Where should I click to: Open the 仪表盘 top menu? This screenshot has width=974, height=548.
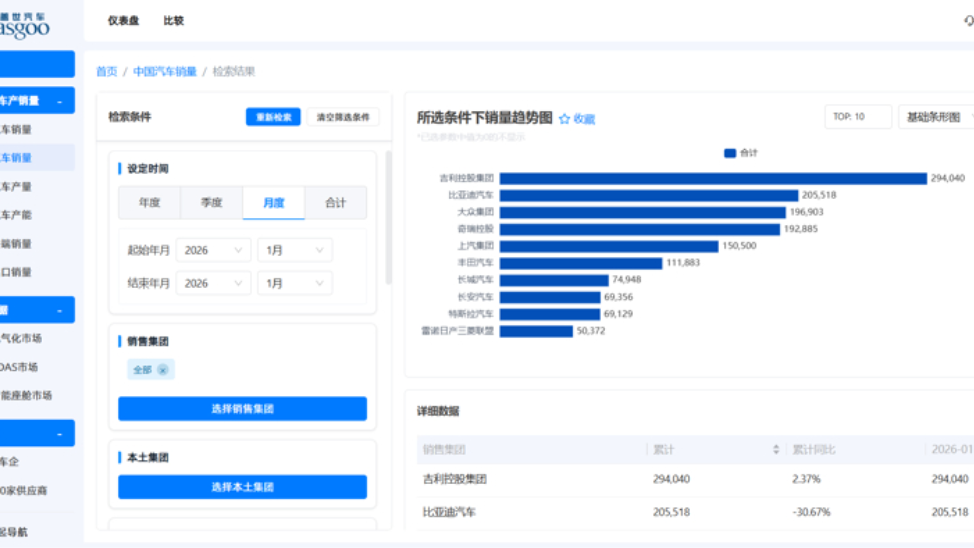click(x=123, y=21)
